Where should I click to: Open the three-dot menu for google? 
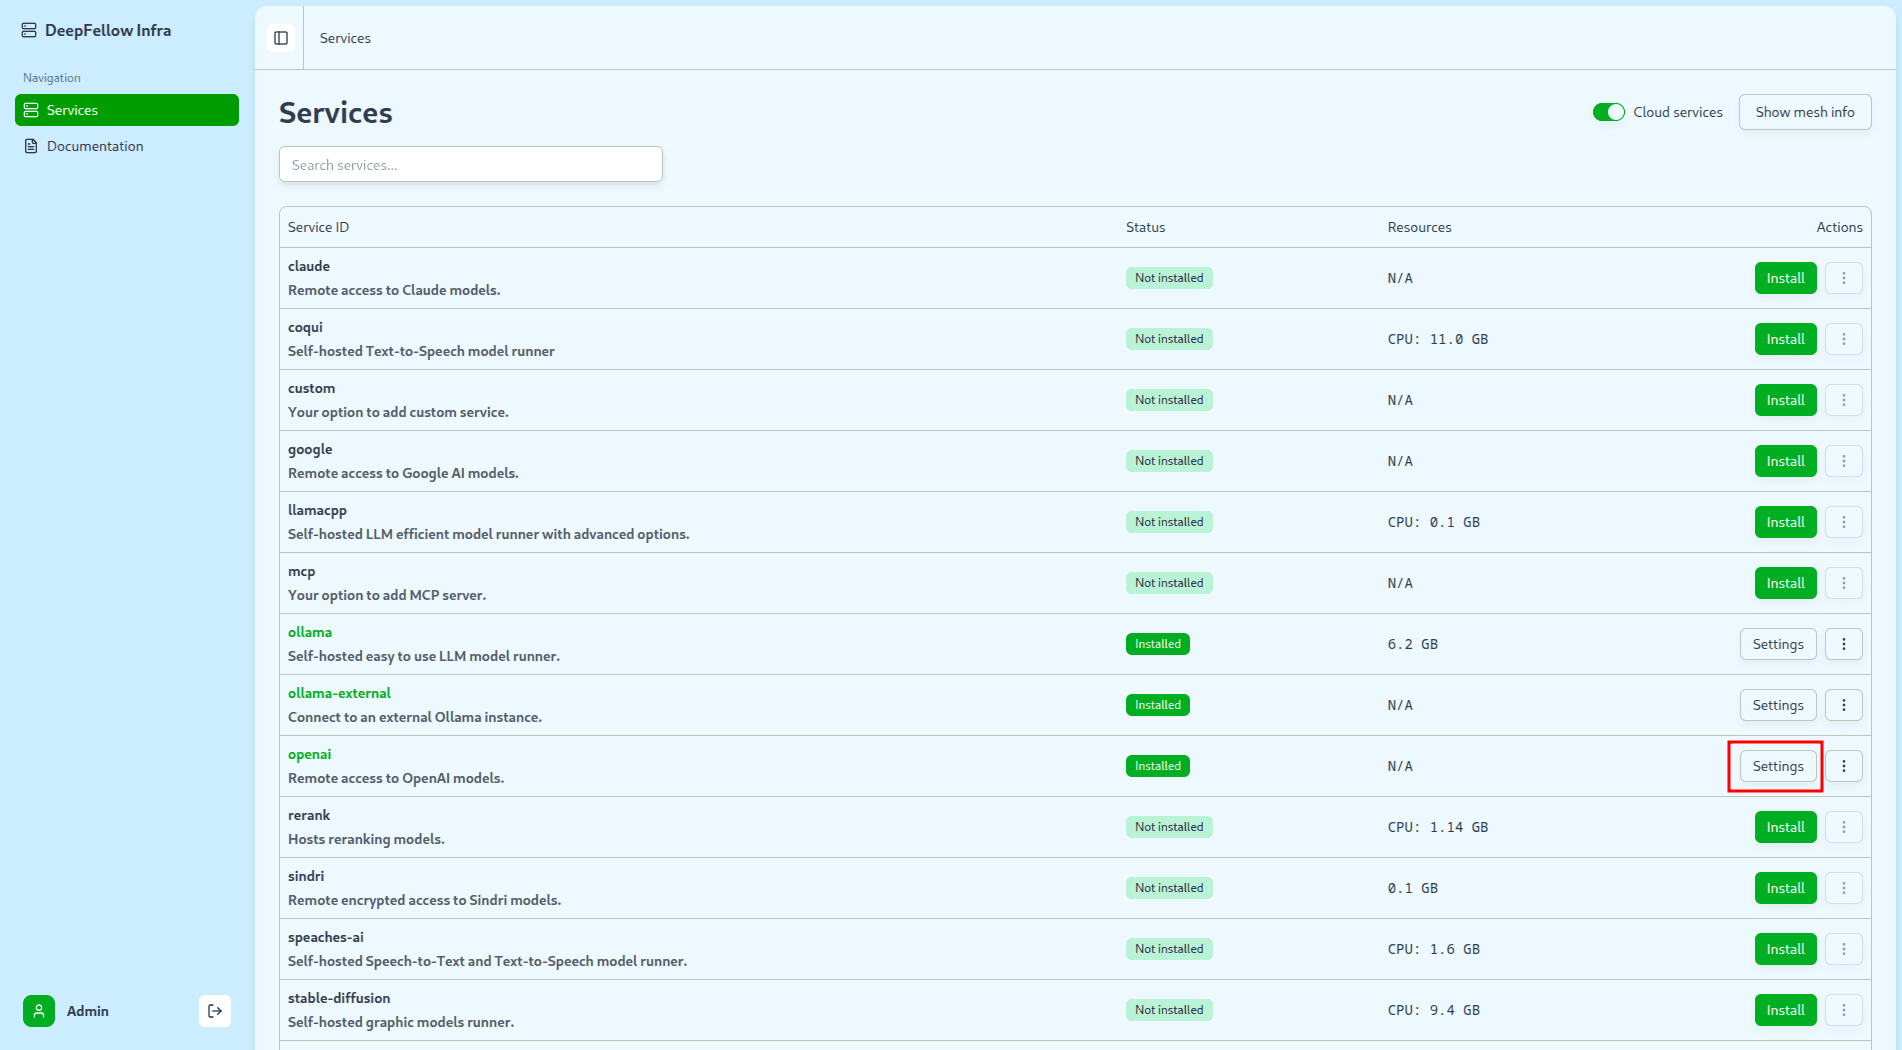point(1844,461)
